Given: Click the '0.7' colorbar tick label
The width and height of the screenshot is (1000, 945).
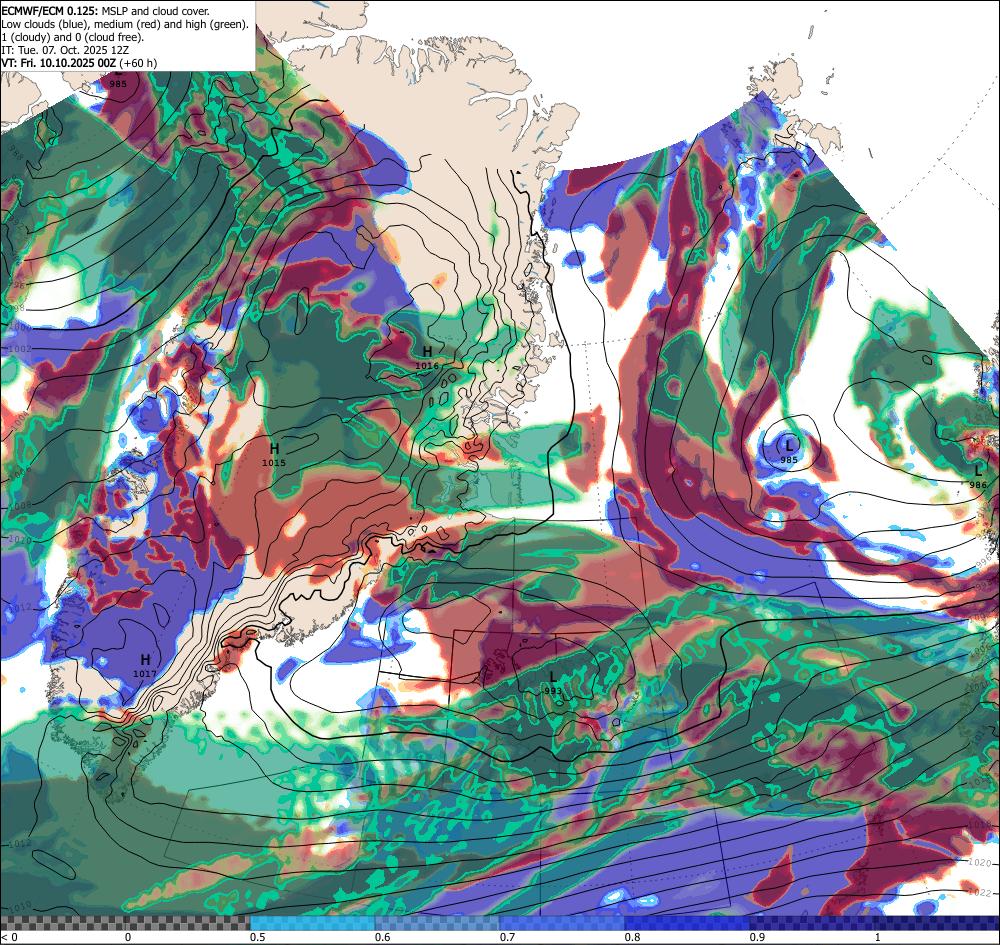Looking at the screenshot, I should point(508,937).
